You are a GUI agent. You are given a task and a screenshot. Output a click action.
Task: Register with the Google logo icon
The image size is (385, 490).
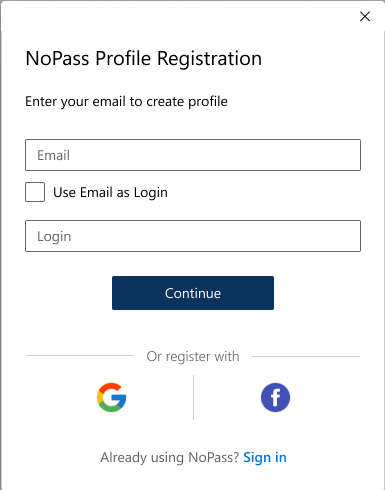pyautogui.click(x=111, y=397)
